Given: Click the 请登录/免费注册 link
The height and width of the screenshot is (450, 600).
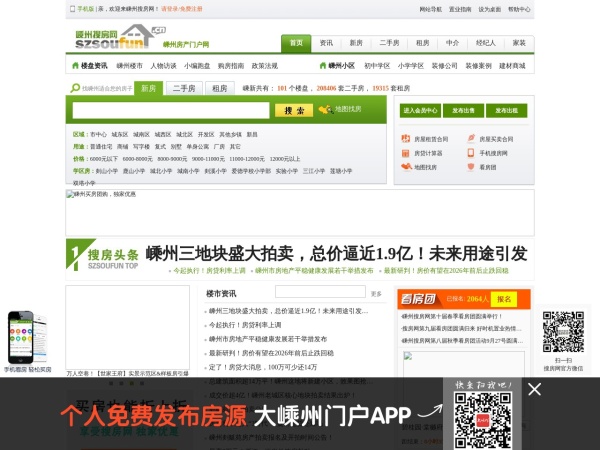Looking at the screenshot, I should pos(182,9).
